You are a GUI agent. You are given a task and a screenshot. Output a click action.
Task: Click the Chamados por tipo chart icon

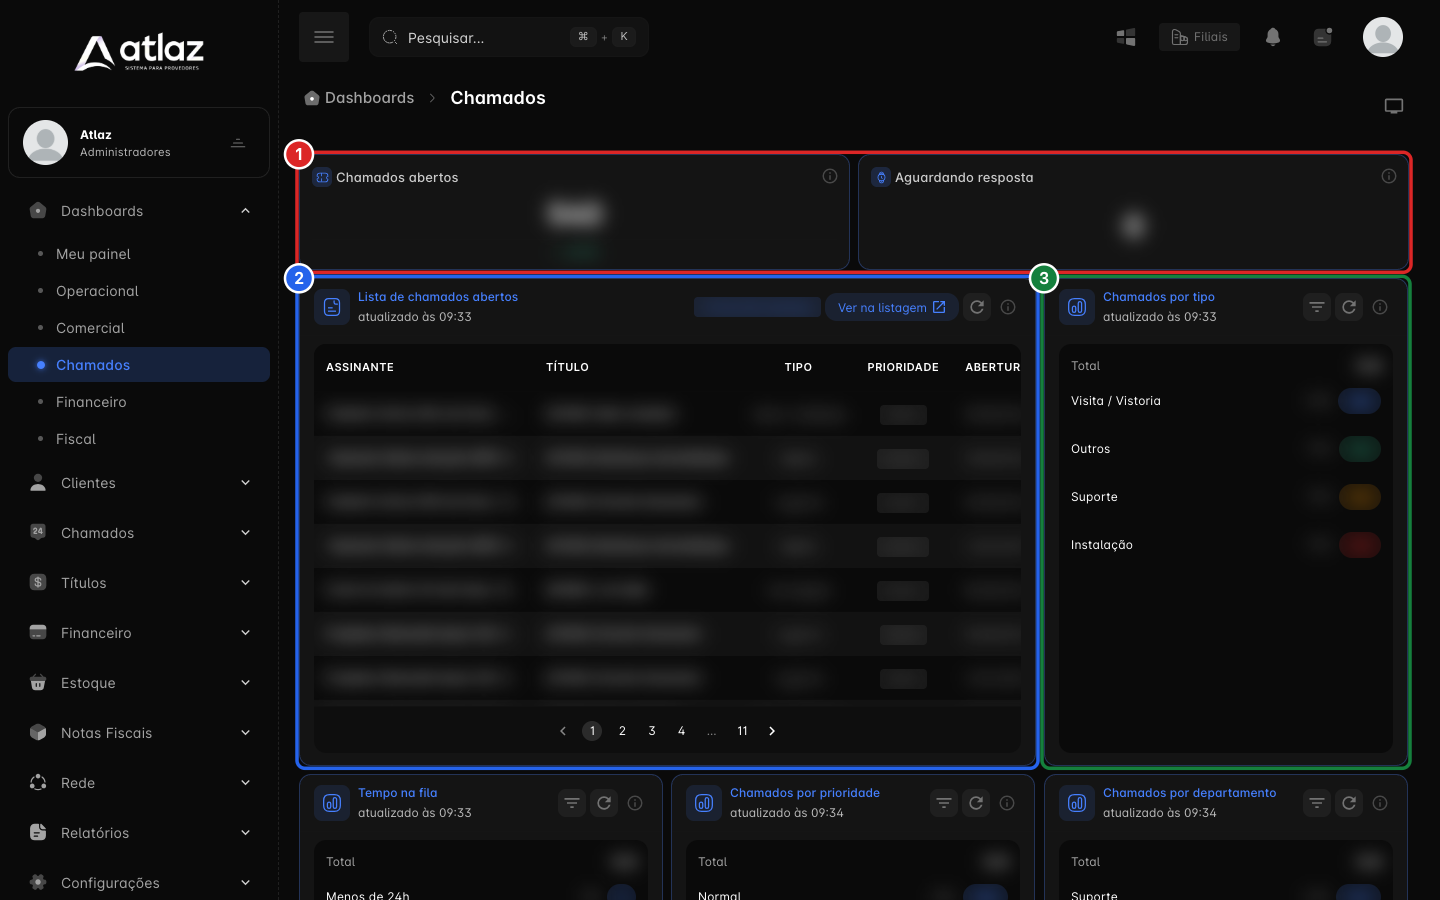[x=1077, y=307]
